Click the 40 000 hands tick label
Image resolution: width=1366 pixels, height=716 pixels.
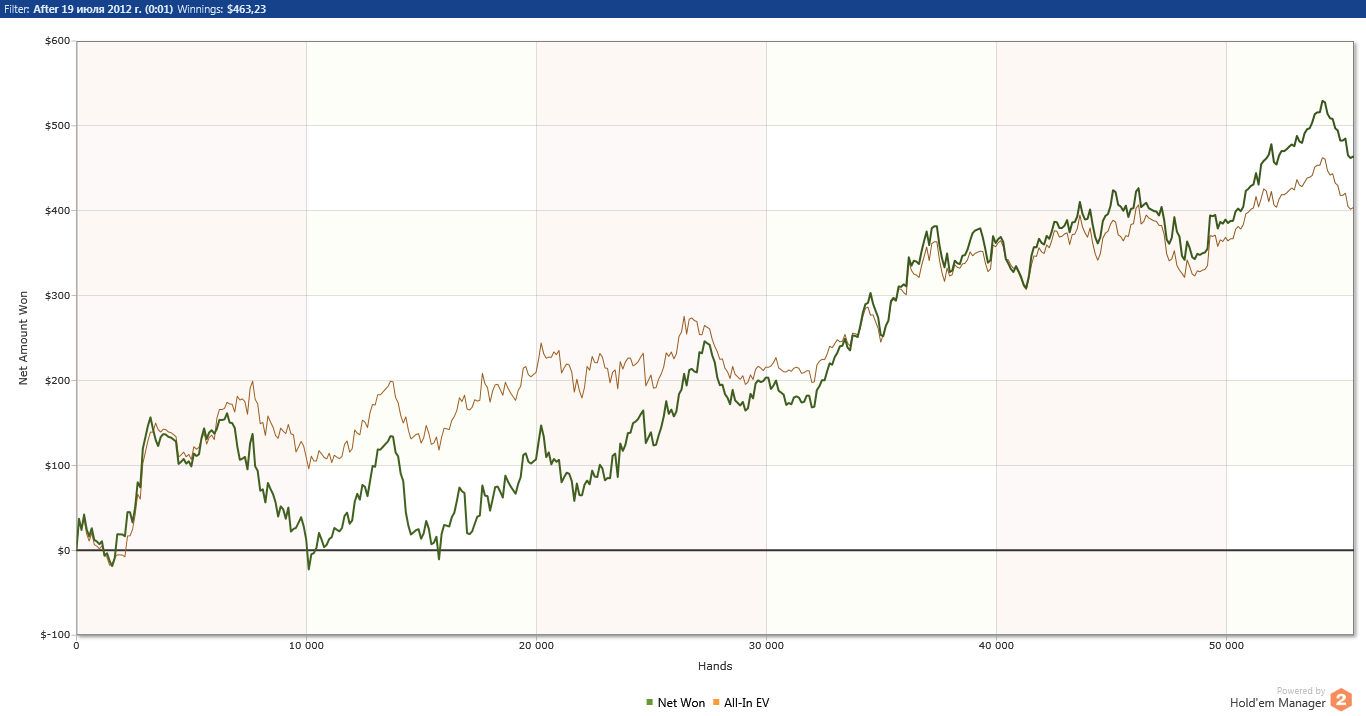996,647
